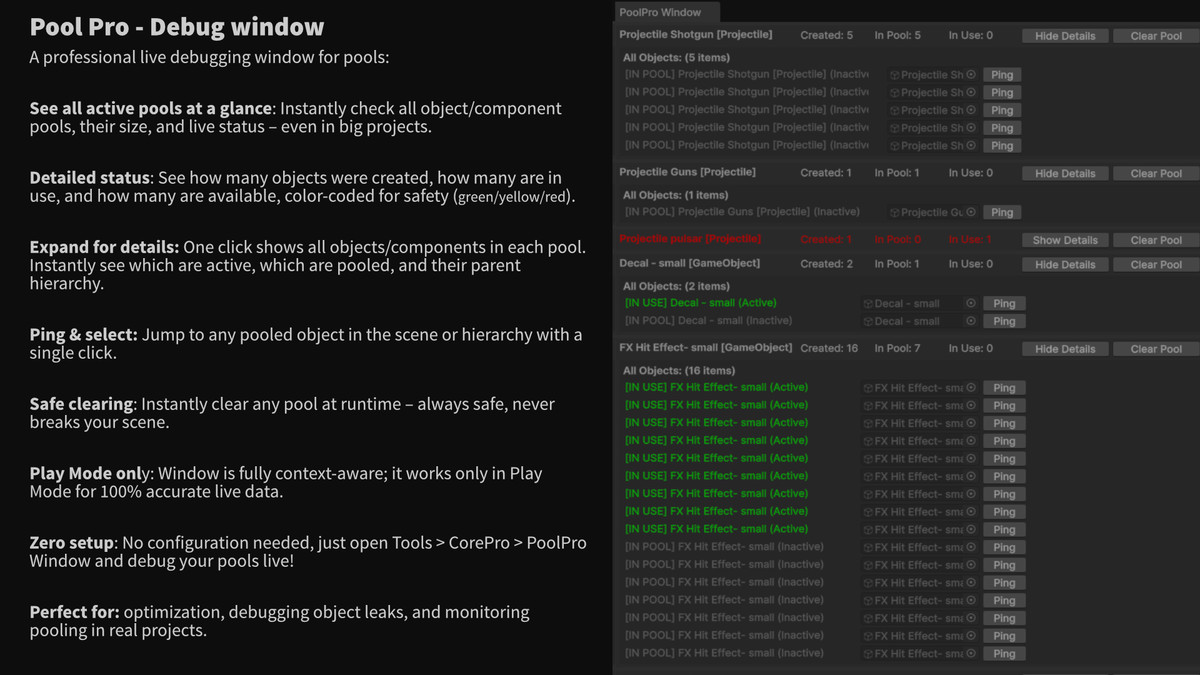Click the Created: 16 value

[x=829, y=349]
